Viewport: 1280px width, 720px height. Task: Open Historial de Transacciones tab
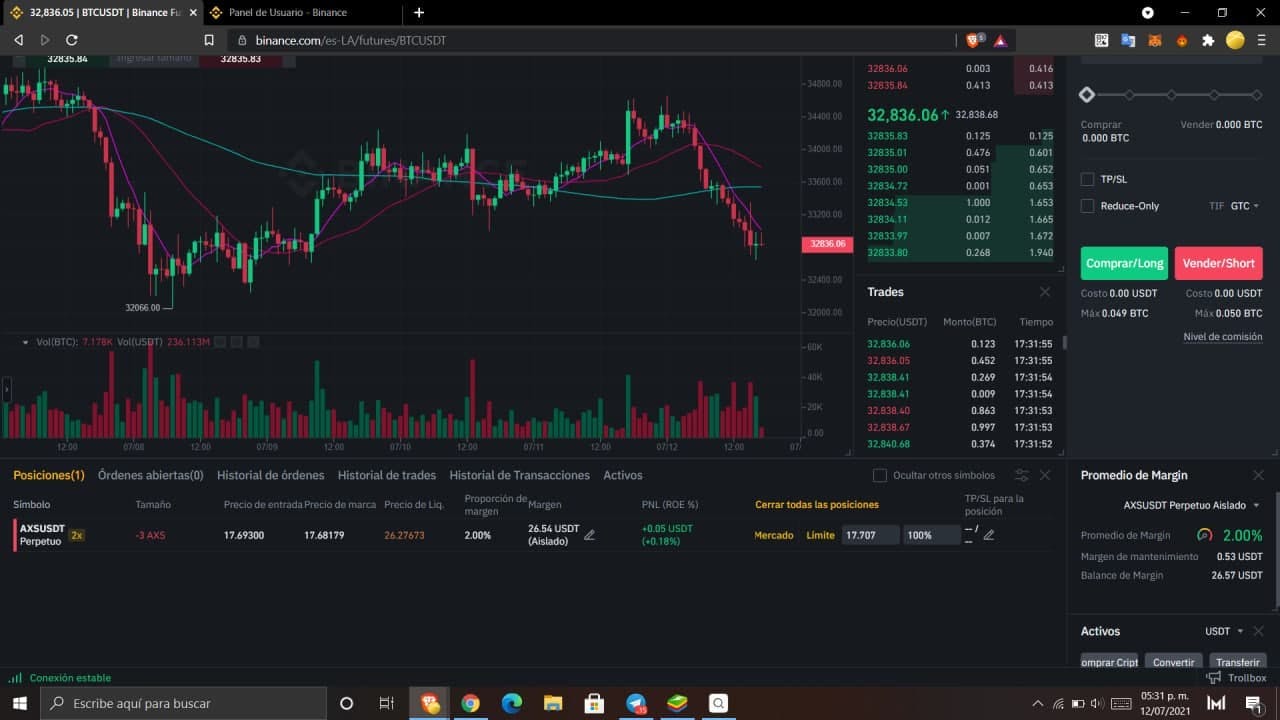pyautogui.click(x=520, y=475)
